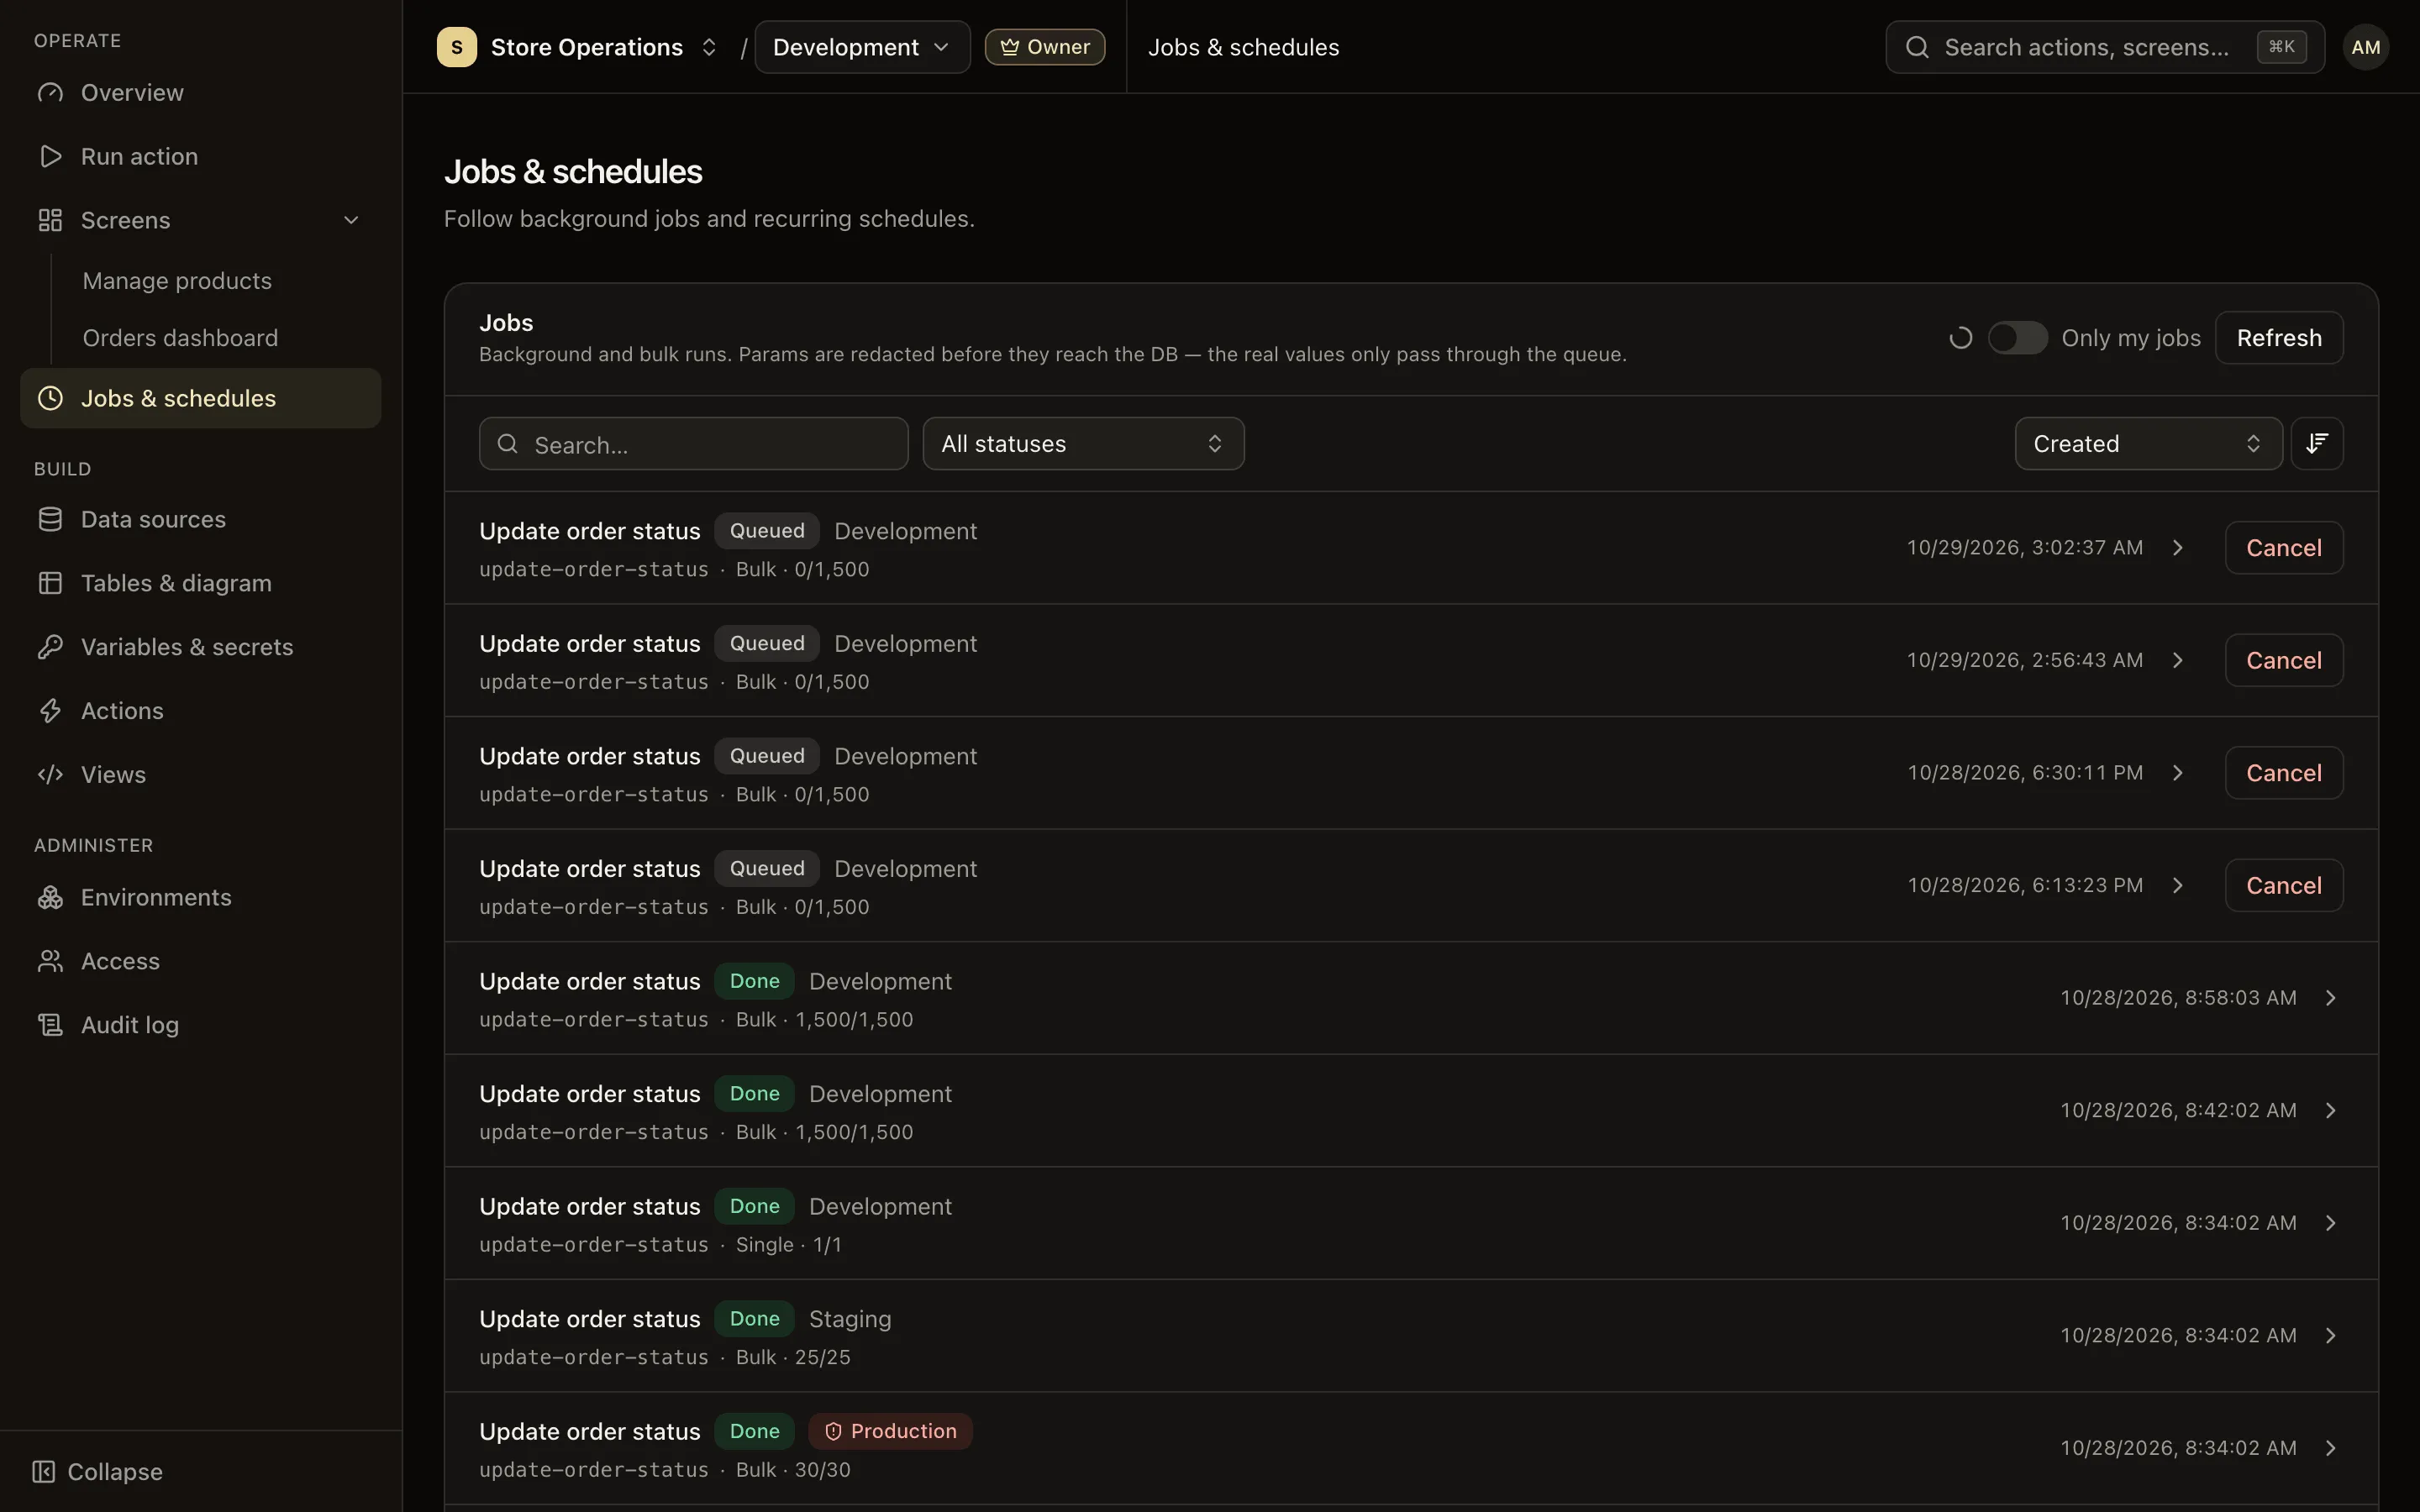Select Jobs & schedules in sidebar
Viewport: 2420px width, 1512px height.
200,398
